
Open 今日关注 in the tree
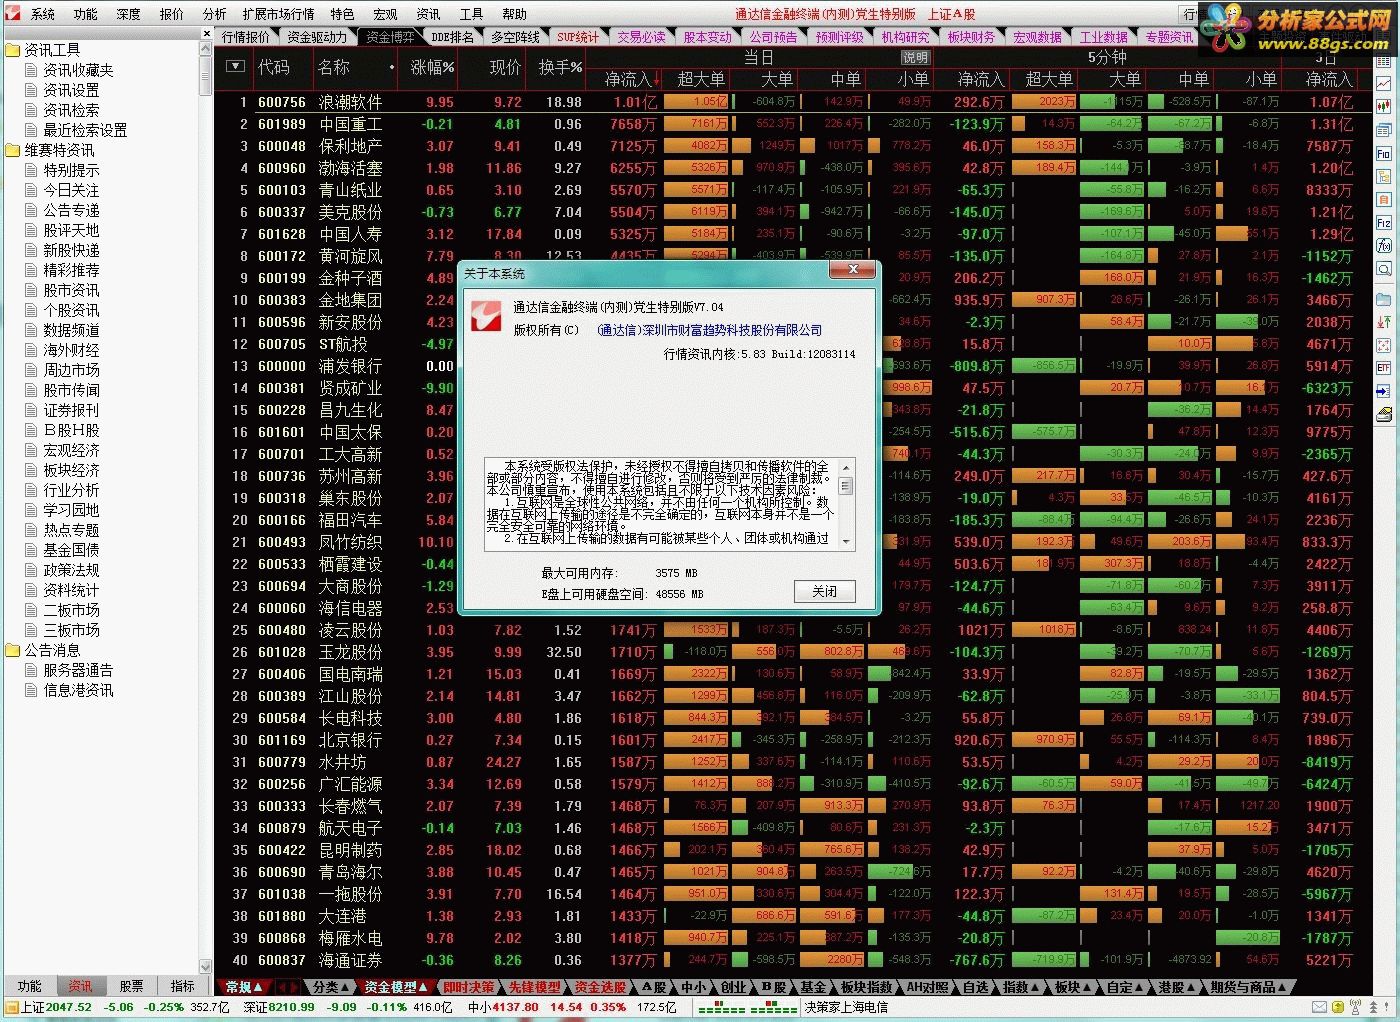[x=70, y=190]
